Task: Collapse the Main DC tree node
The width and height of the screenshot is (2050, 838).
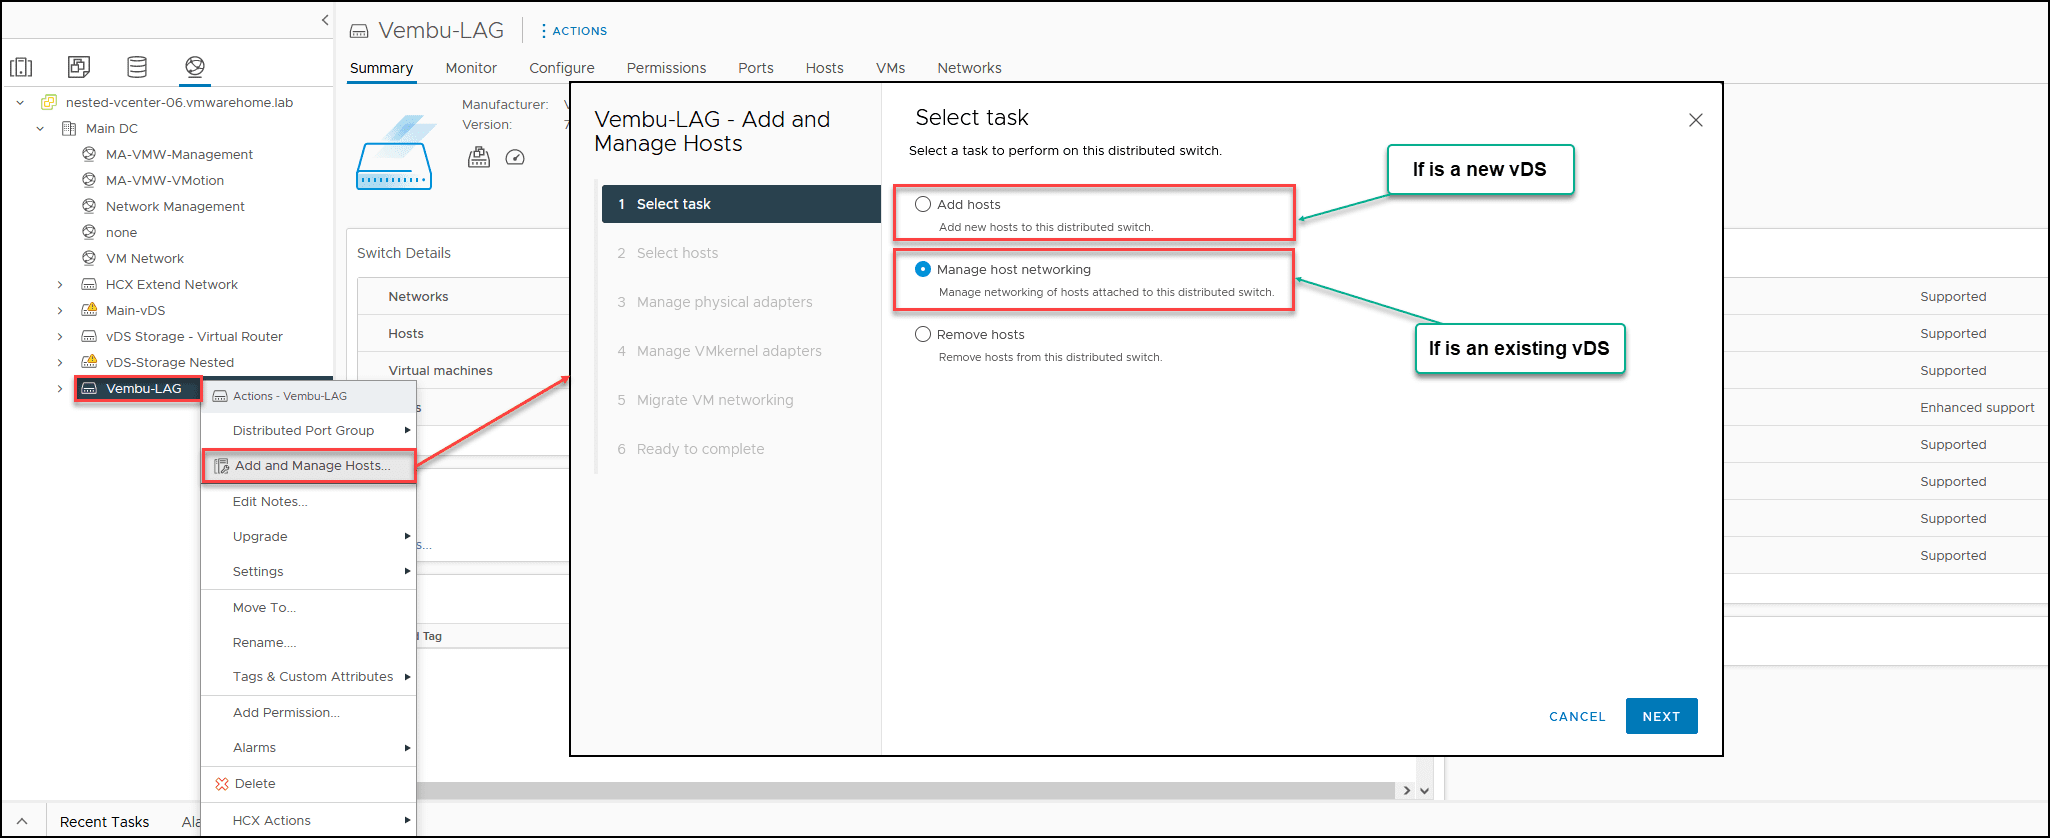Action: 40,128
